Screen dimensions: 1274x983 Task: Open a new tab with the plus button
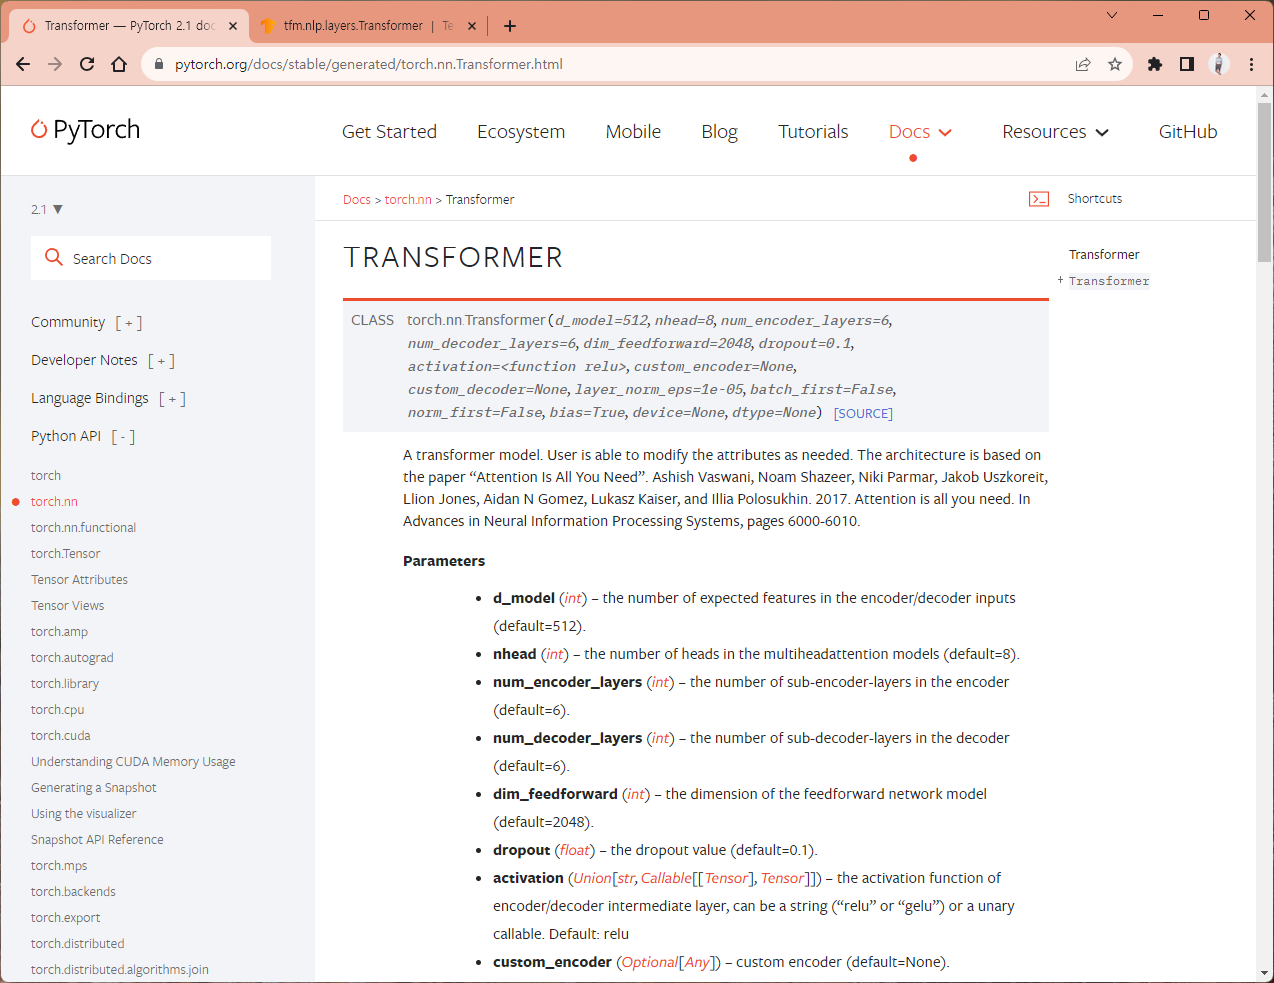[510, 26]
